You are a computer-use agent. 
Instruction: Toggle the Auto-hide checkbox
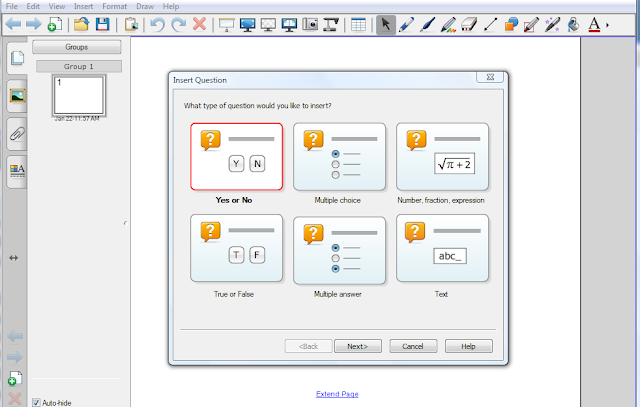pos(36,403)
